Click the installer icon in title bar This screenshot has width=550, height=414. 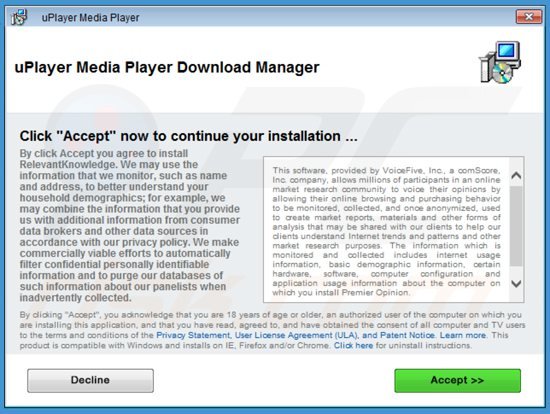click(19, 17)
